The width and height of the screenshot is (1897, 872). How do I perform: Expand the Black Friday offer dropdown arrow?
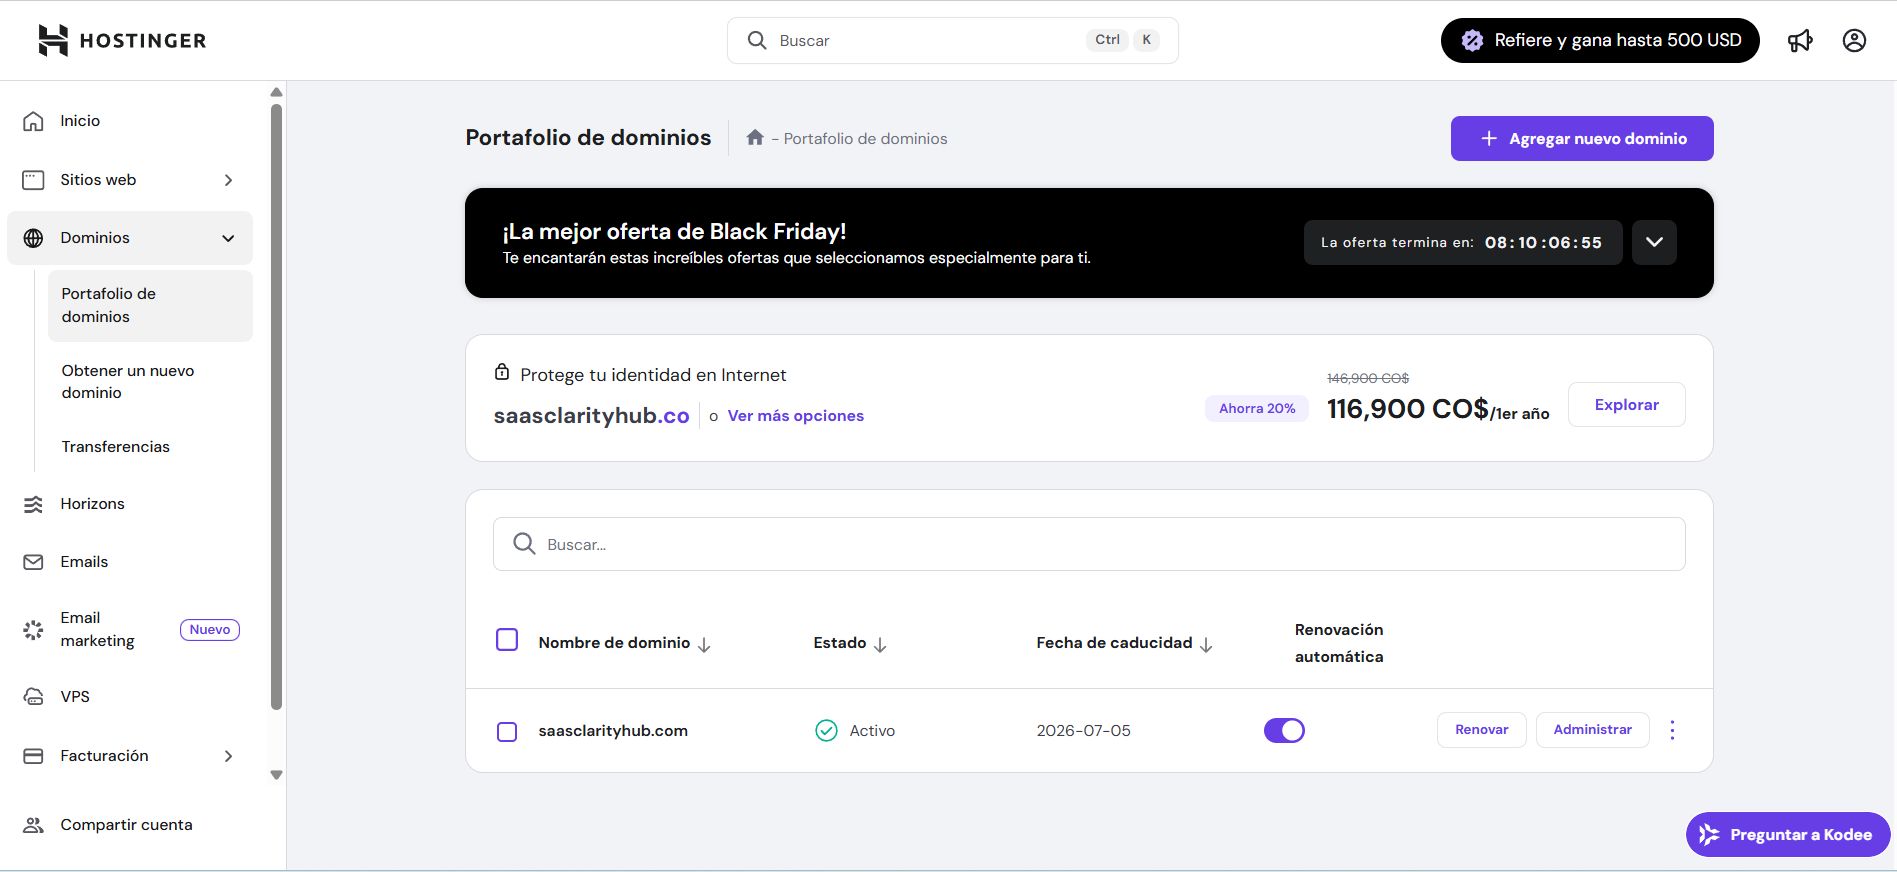[1654, 242]
